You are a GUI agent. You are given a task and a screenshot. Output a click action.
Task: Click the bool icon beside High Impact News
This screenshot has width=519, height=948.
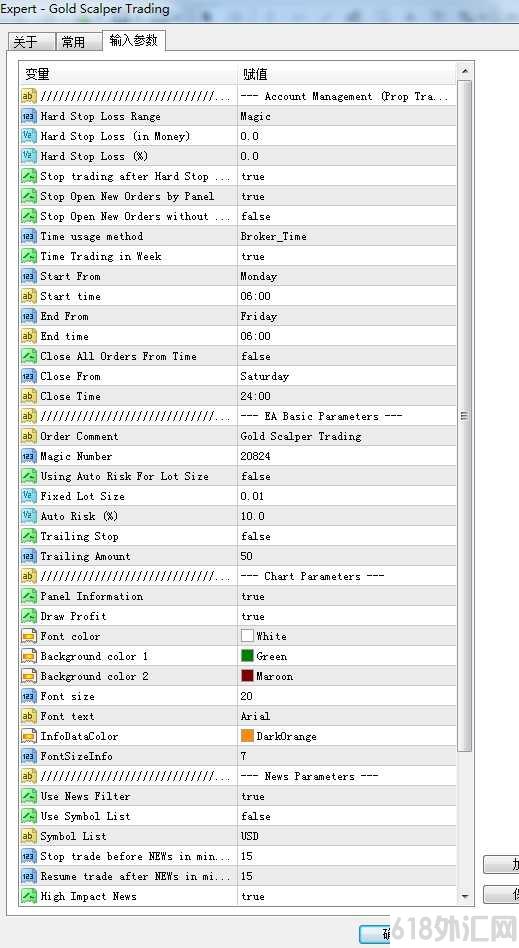tap(28, 896)
